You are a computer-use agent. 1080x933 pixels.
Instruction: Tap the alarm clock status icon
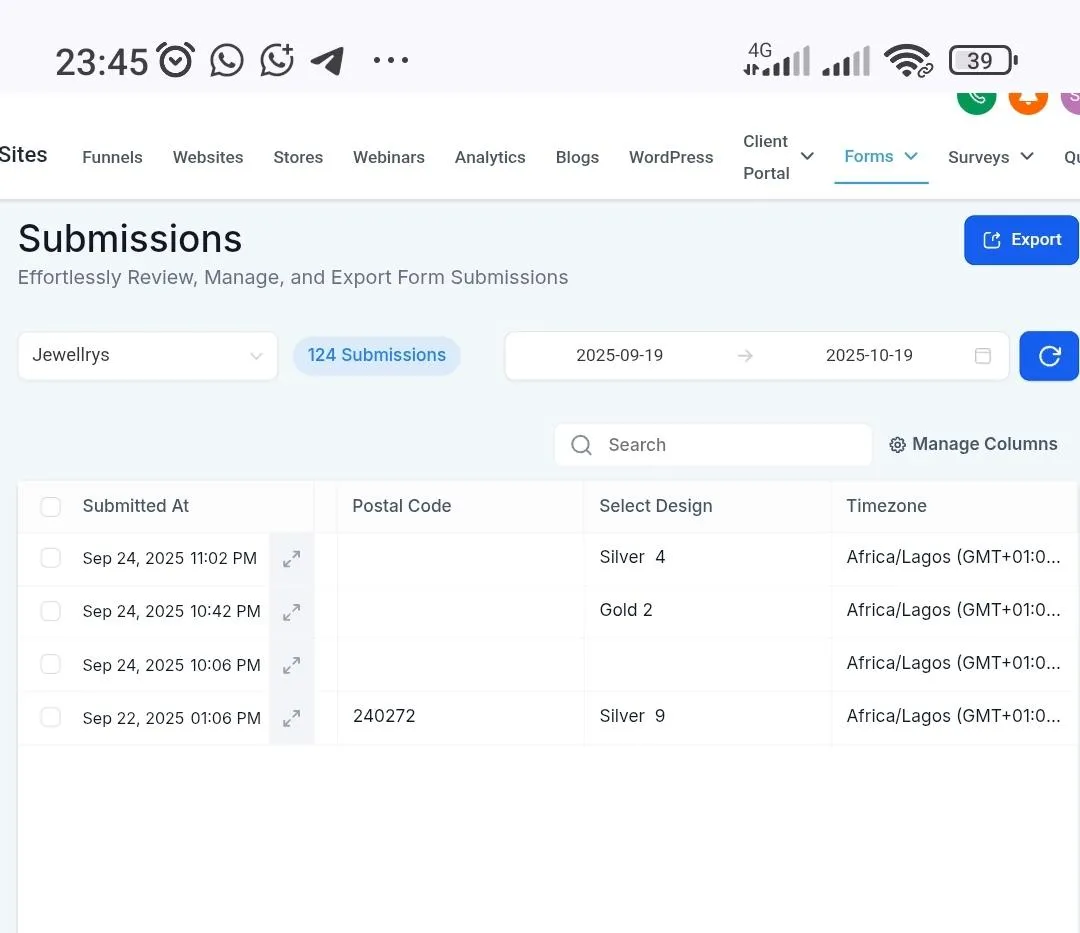(x=176, y=60)
